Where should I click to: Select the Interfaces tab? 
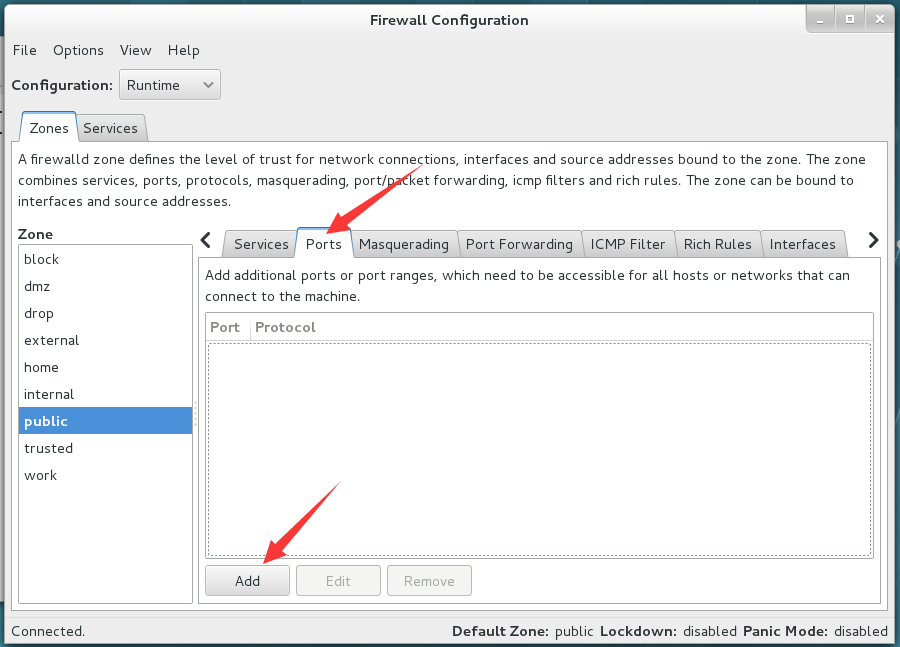point(802,244)
